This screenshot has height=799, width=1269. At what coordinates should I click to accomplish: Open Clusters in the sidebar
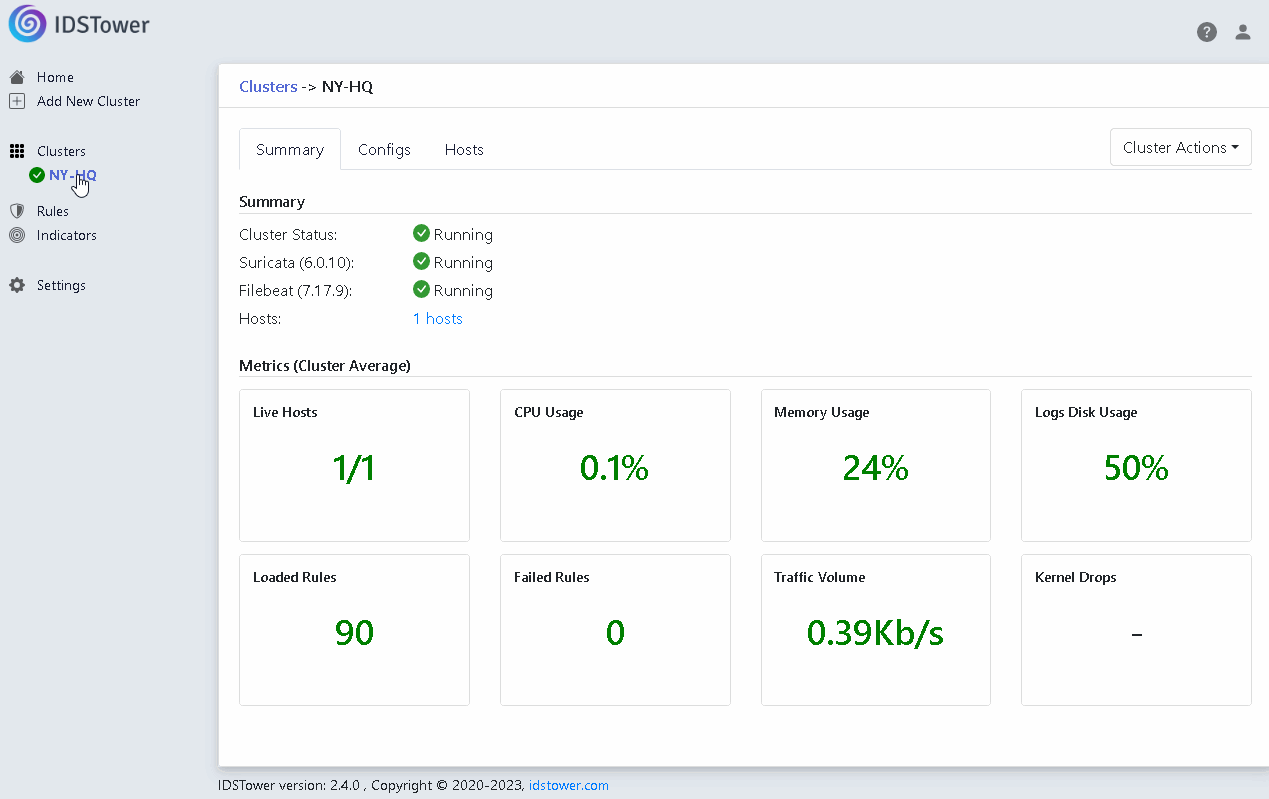[x=61, y=151]
